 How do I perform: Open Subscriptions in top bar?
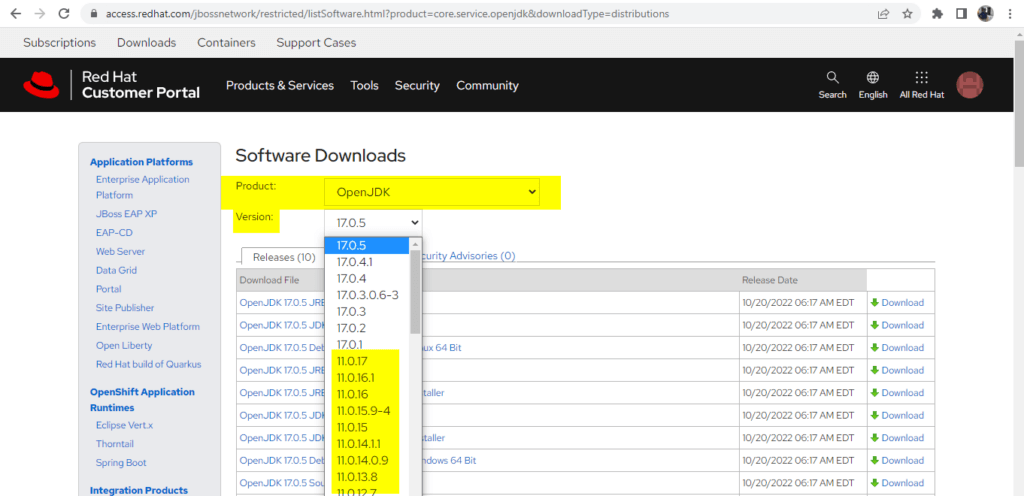[x=59, y=42]
